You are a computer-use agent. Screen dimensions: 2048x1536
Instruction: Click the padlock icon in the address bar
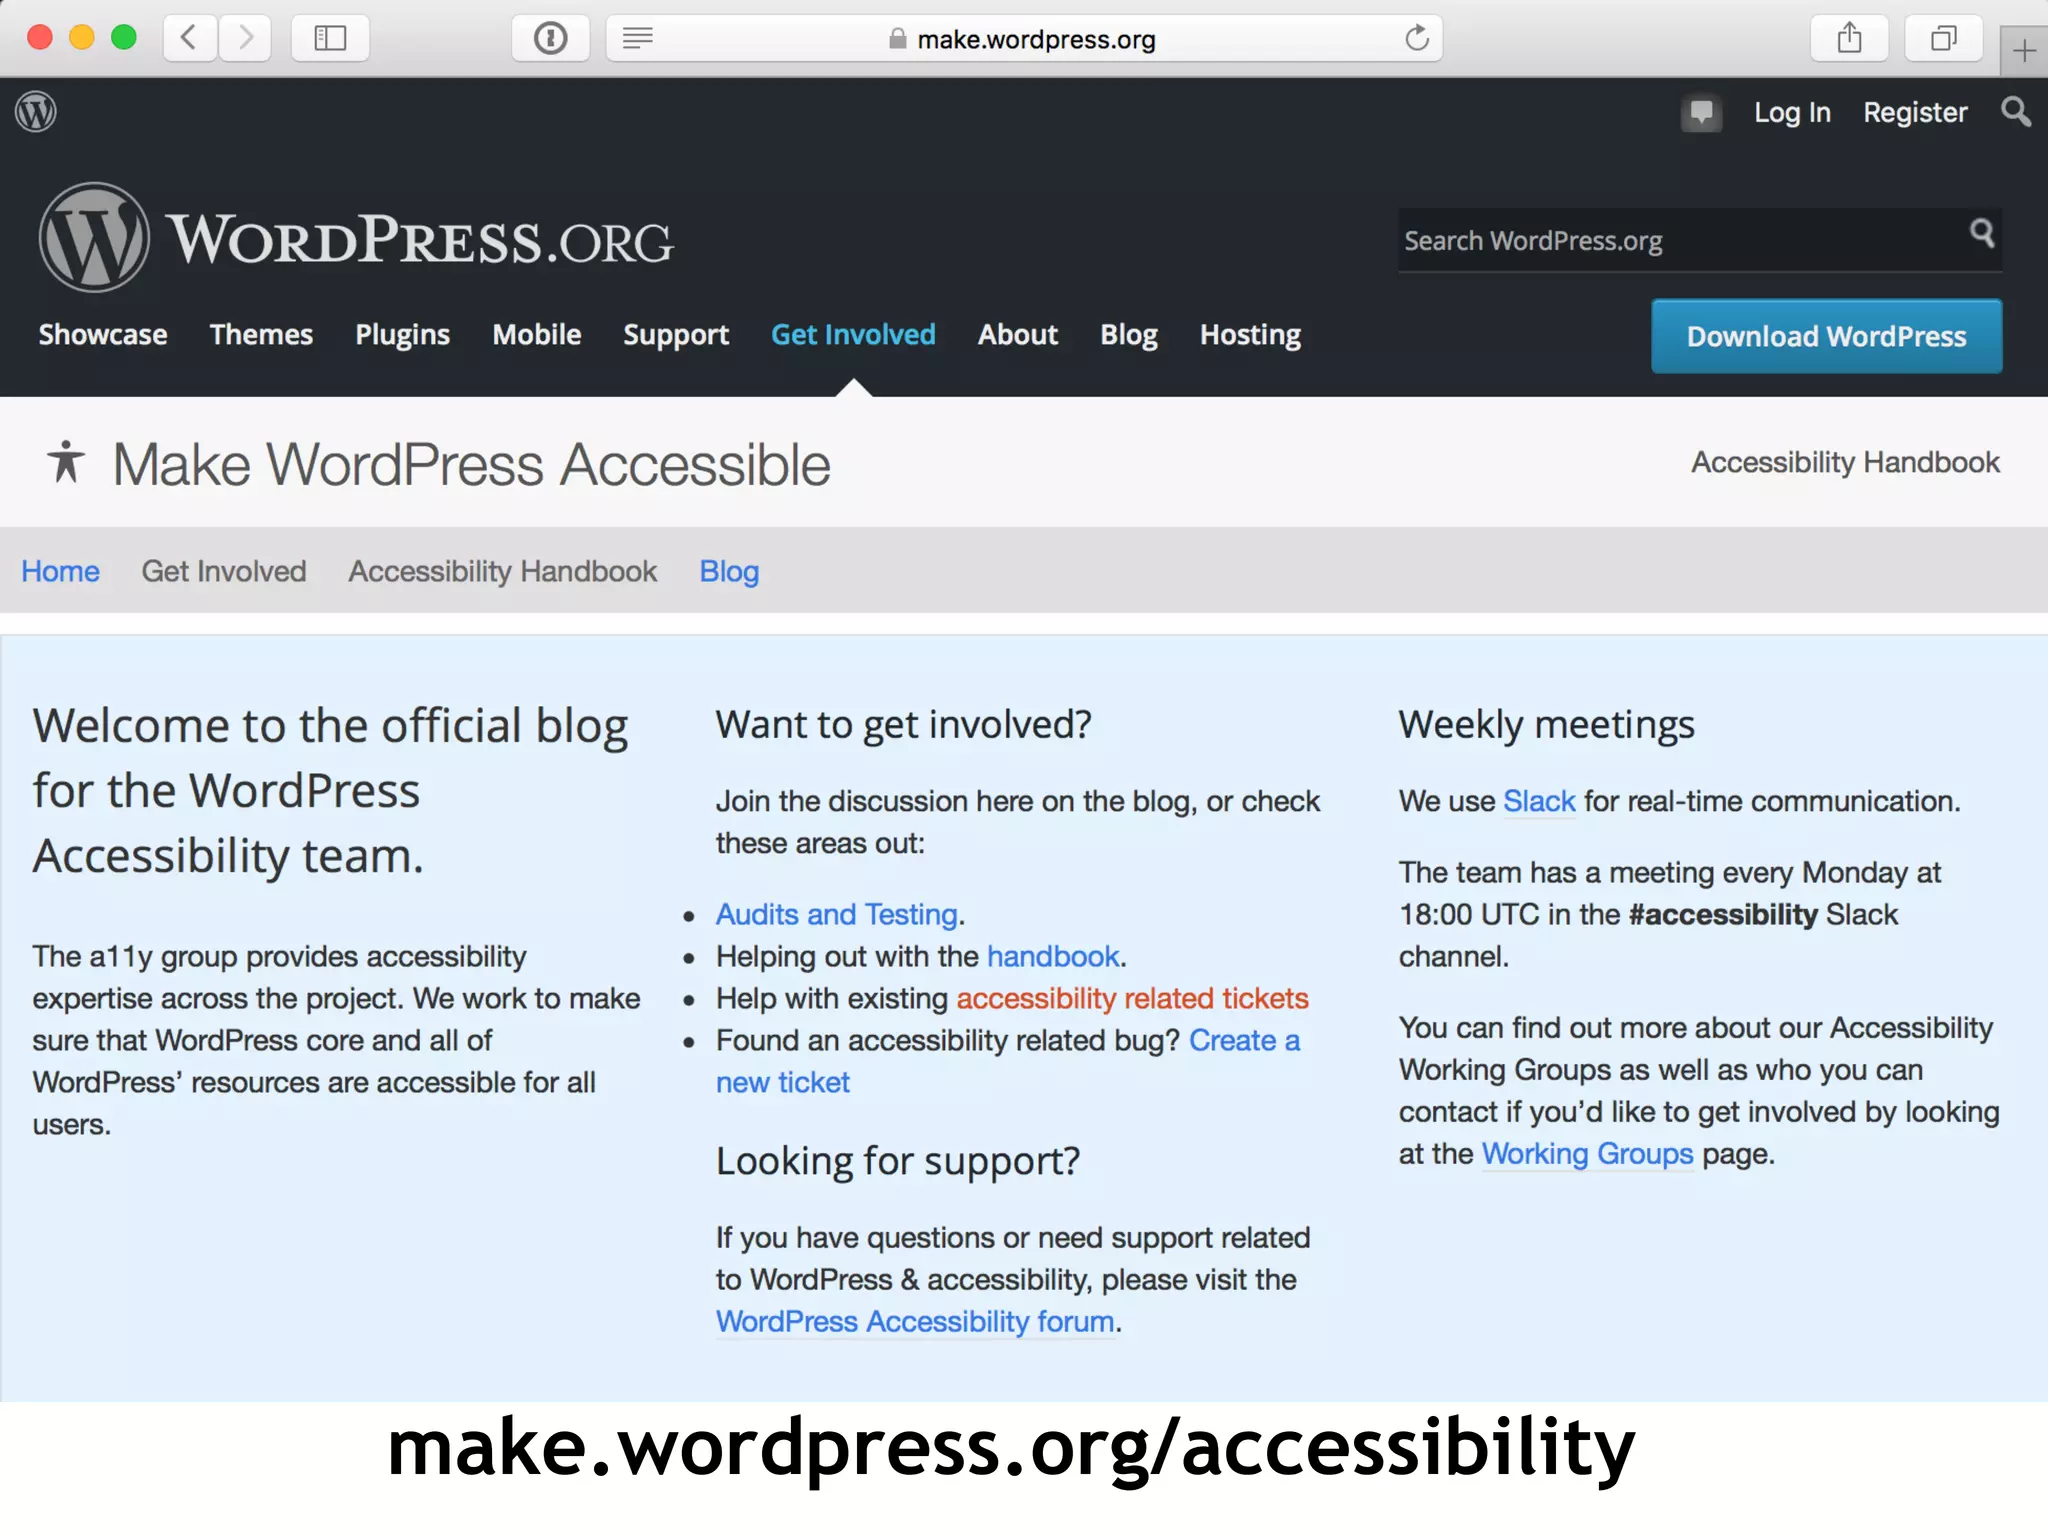pos(897,39)
